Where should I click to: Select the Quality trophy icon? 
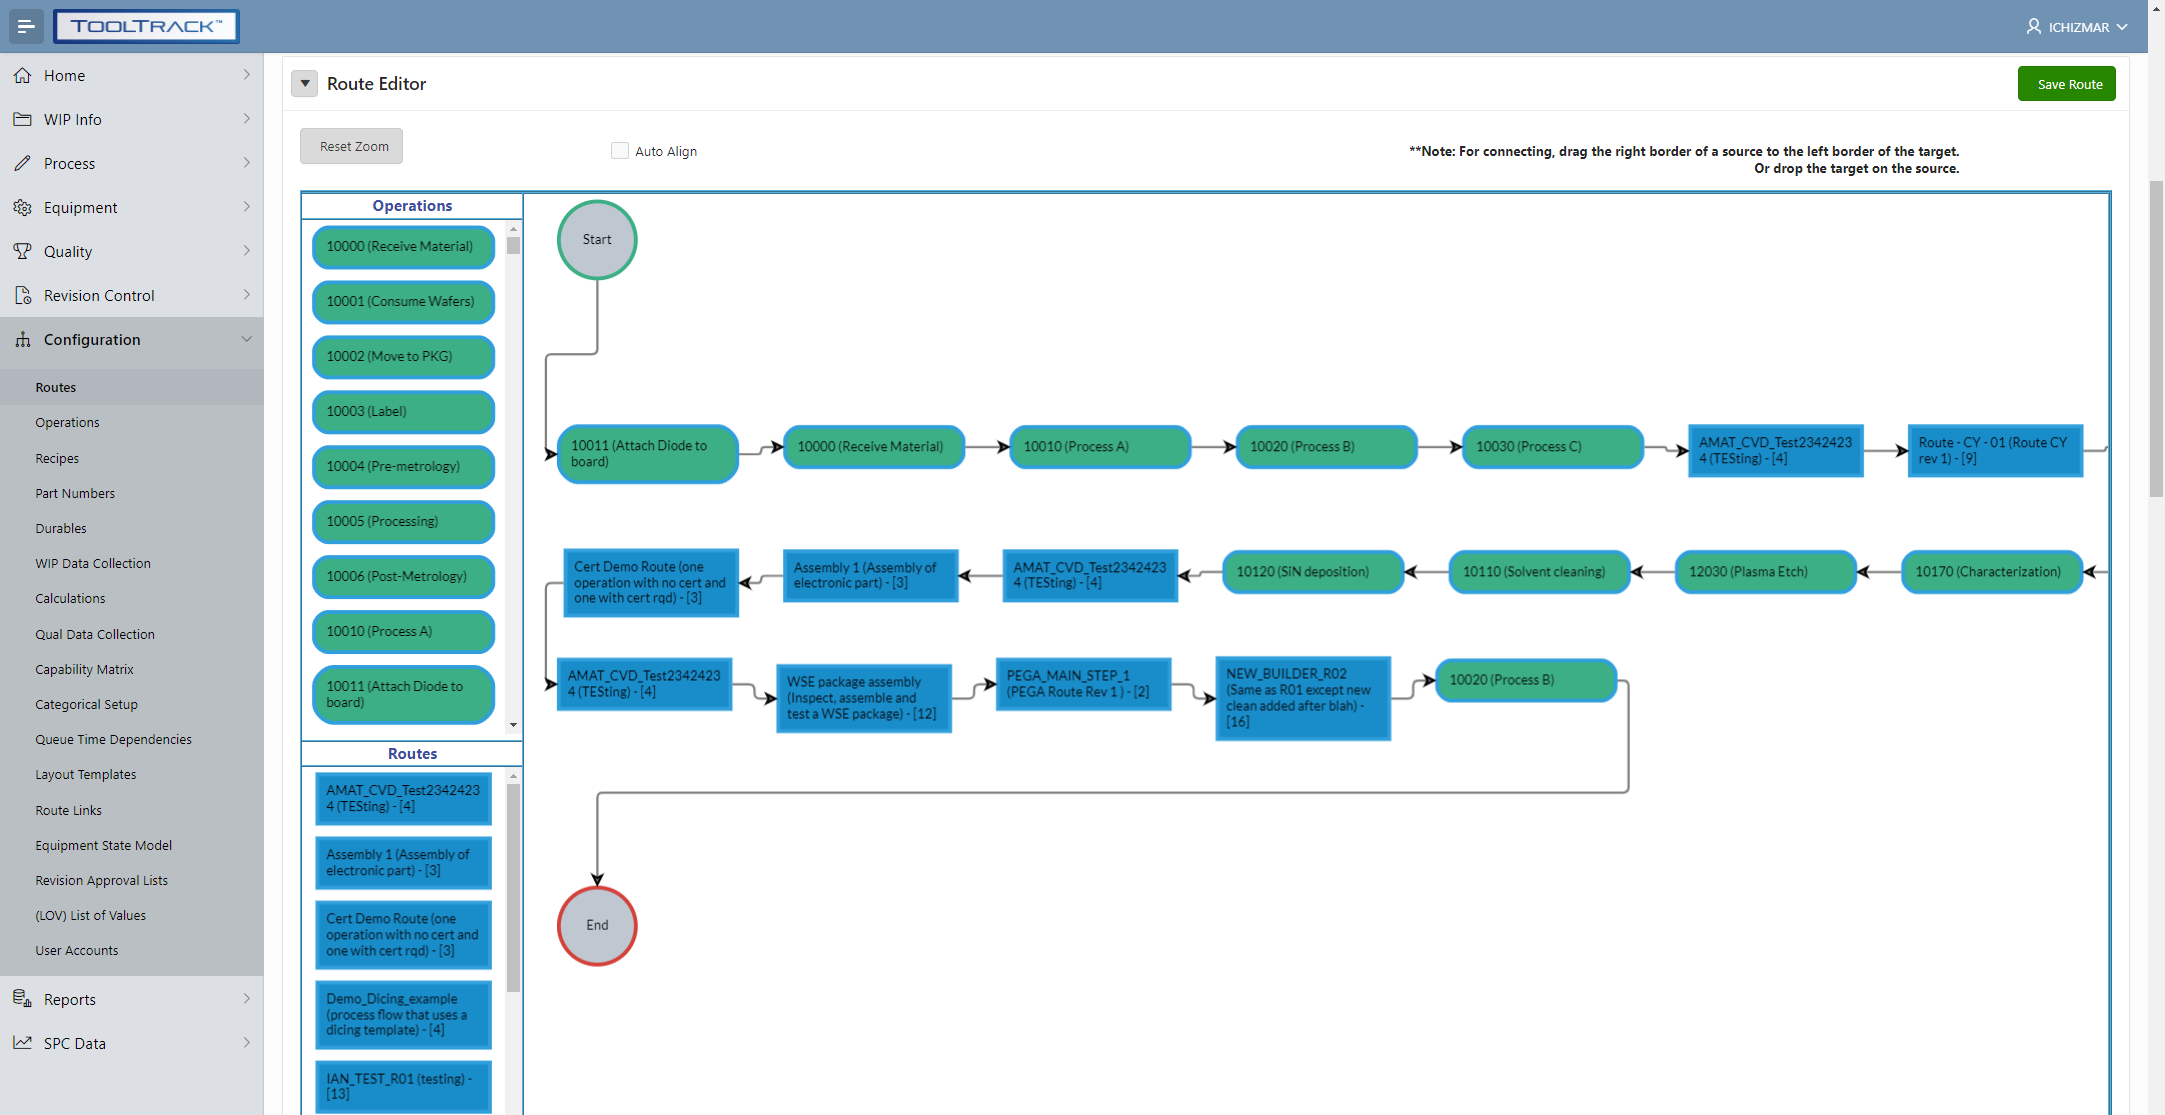tap(22, 251)
